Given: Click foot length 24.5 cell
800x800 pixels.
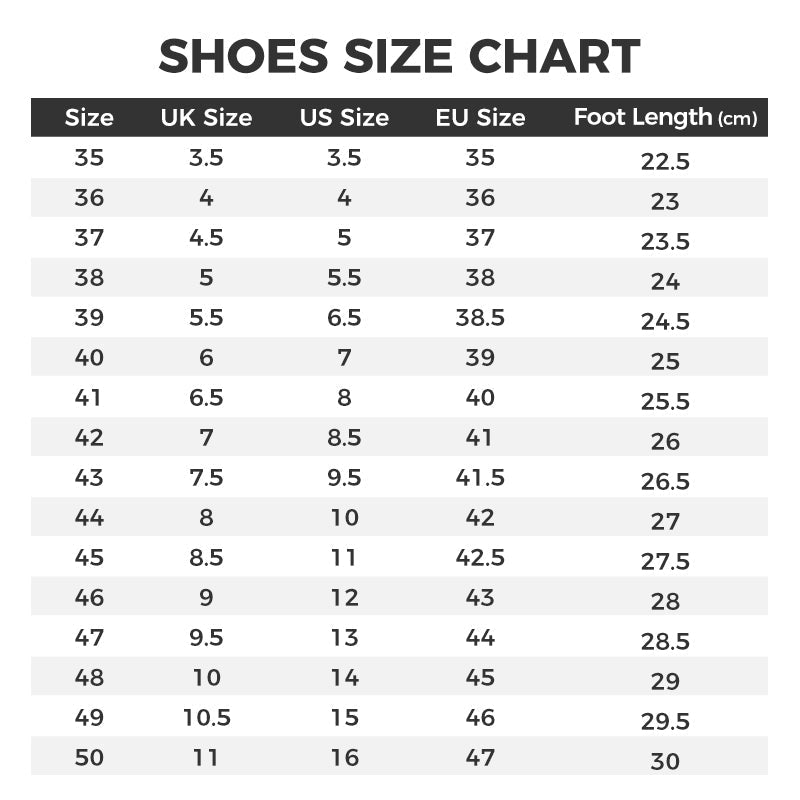Looking at the screenshot, I should [x=665, y=322].
